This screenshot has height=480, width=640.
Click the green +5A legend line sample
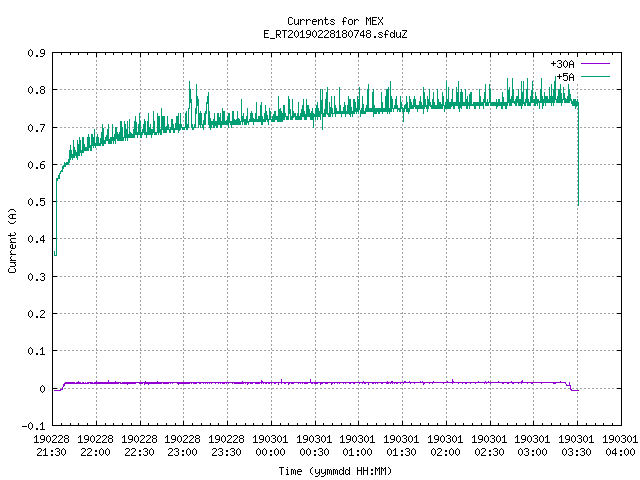(x=595, y=76)
